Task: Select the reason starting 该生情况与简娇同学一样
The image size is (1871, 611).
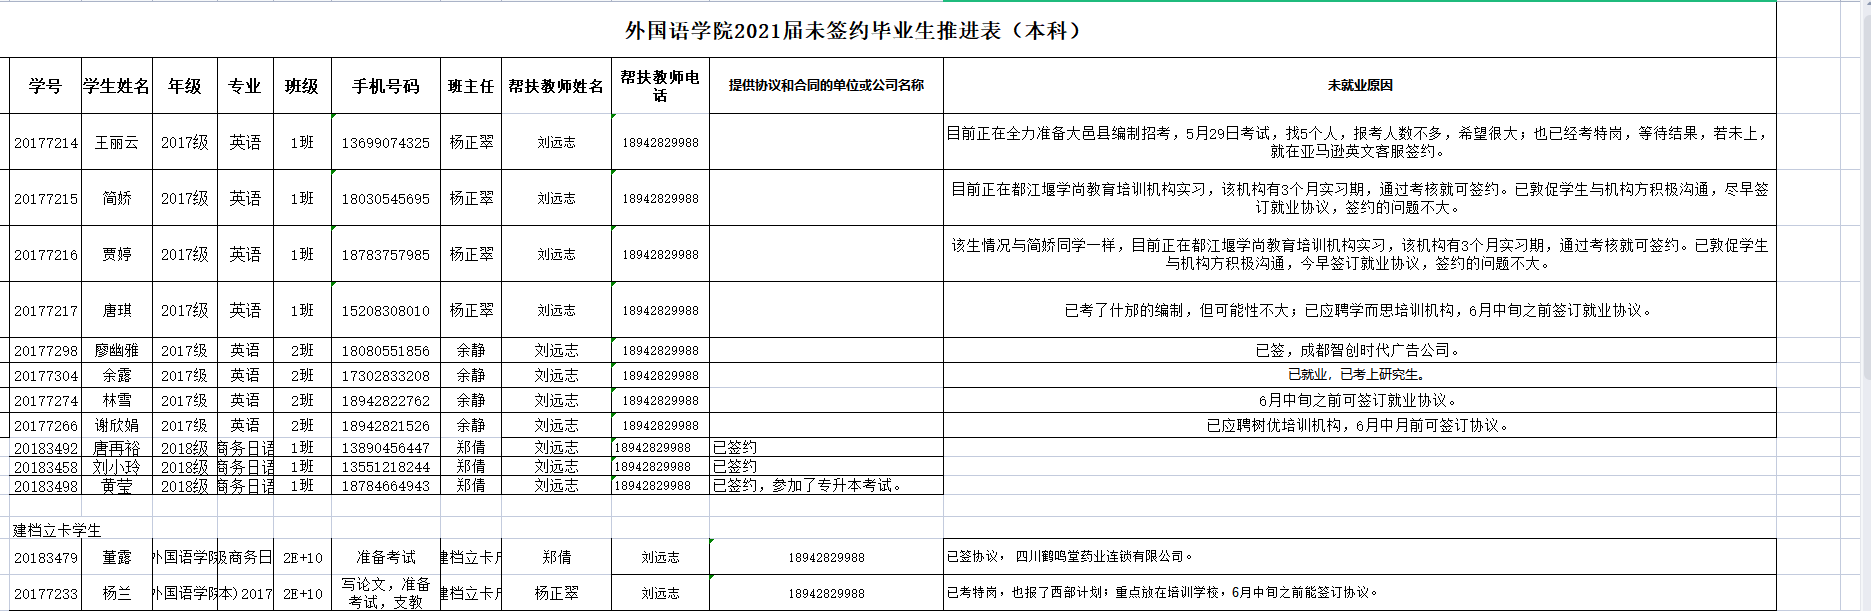Action: coord(1360,254)
